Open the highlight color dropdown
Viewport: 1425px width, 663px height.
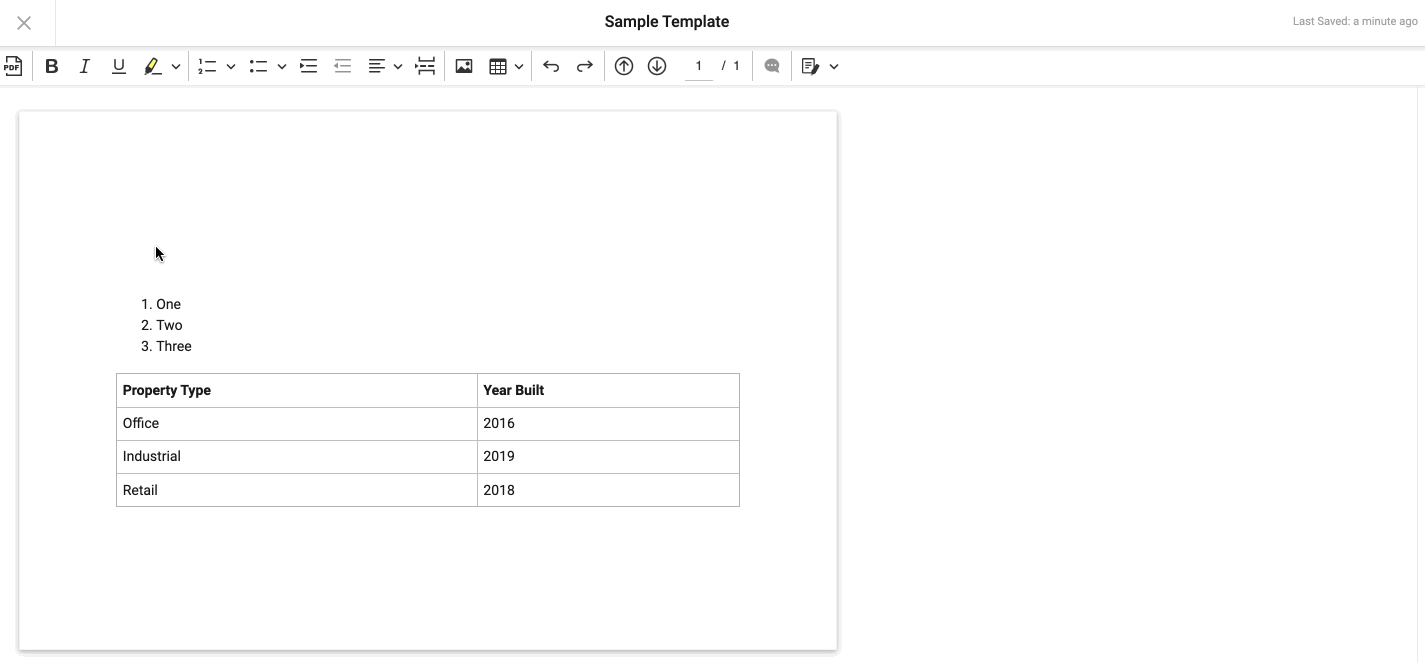(176, 66)
